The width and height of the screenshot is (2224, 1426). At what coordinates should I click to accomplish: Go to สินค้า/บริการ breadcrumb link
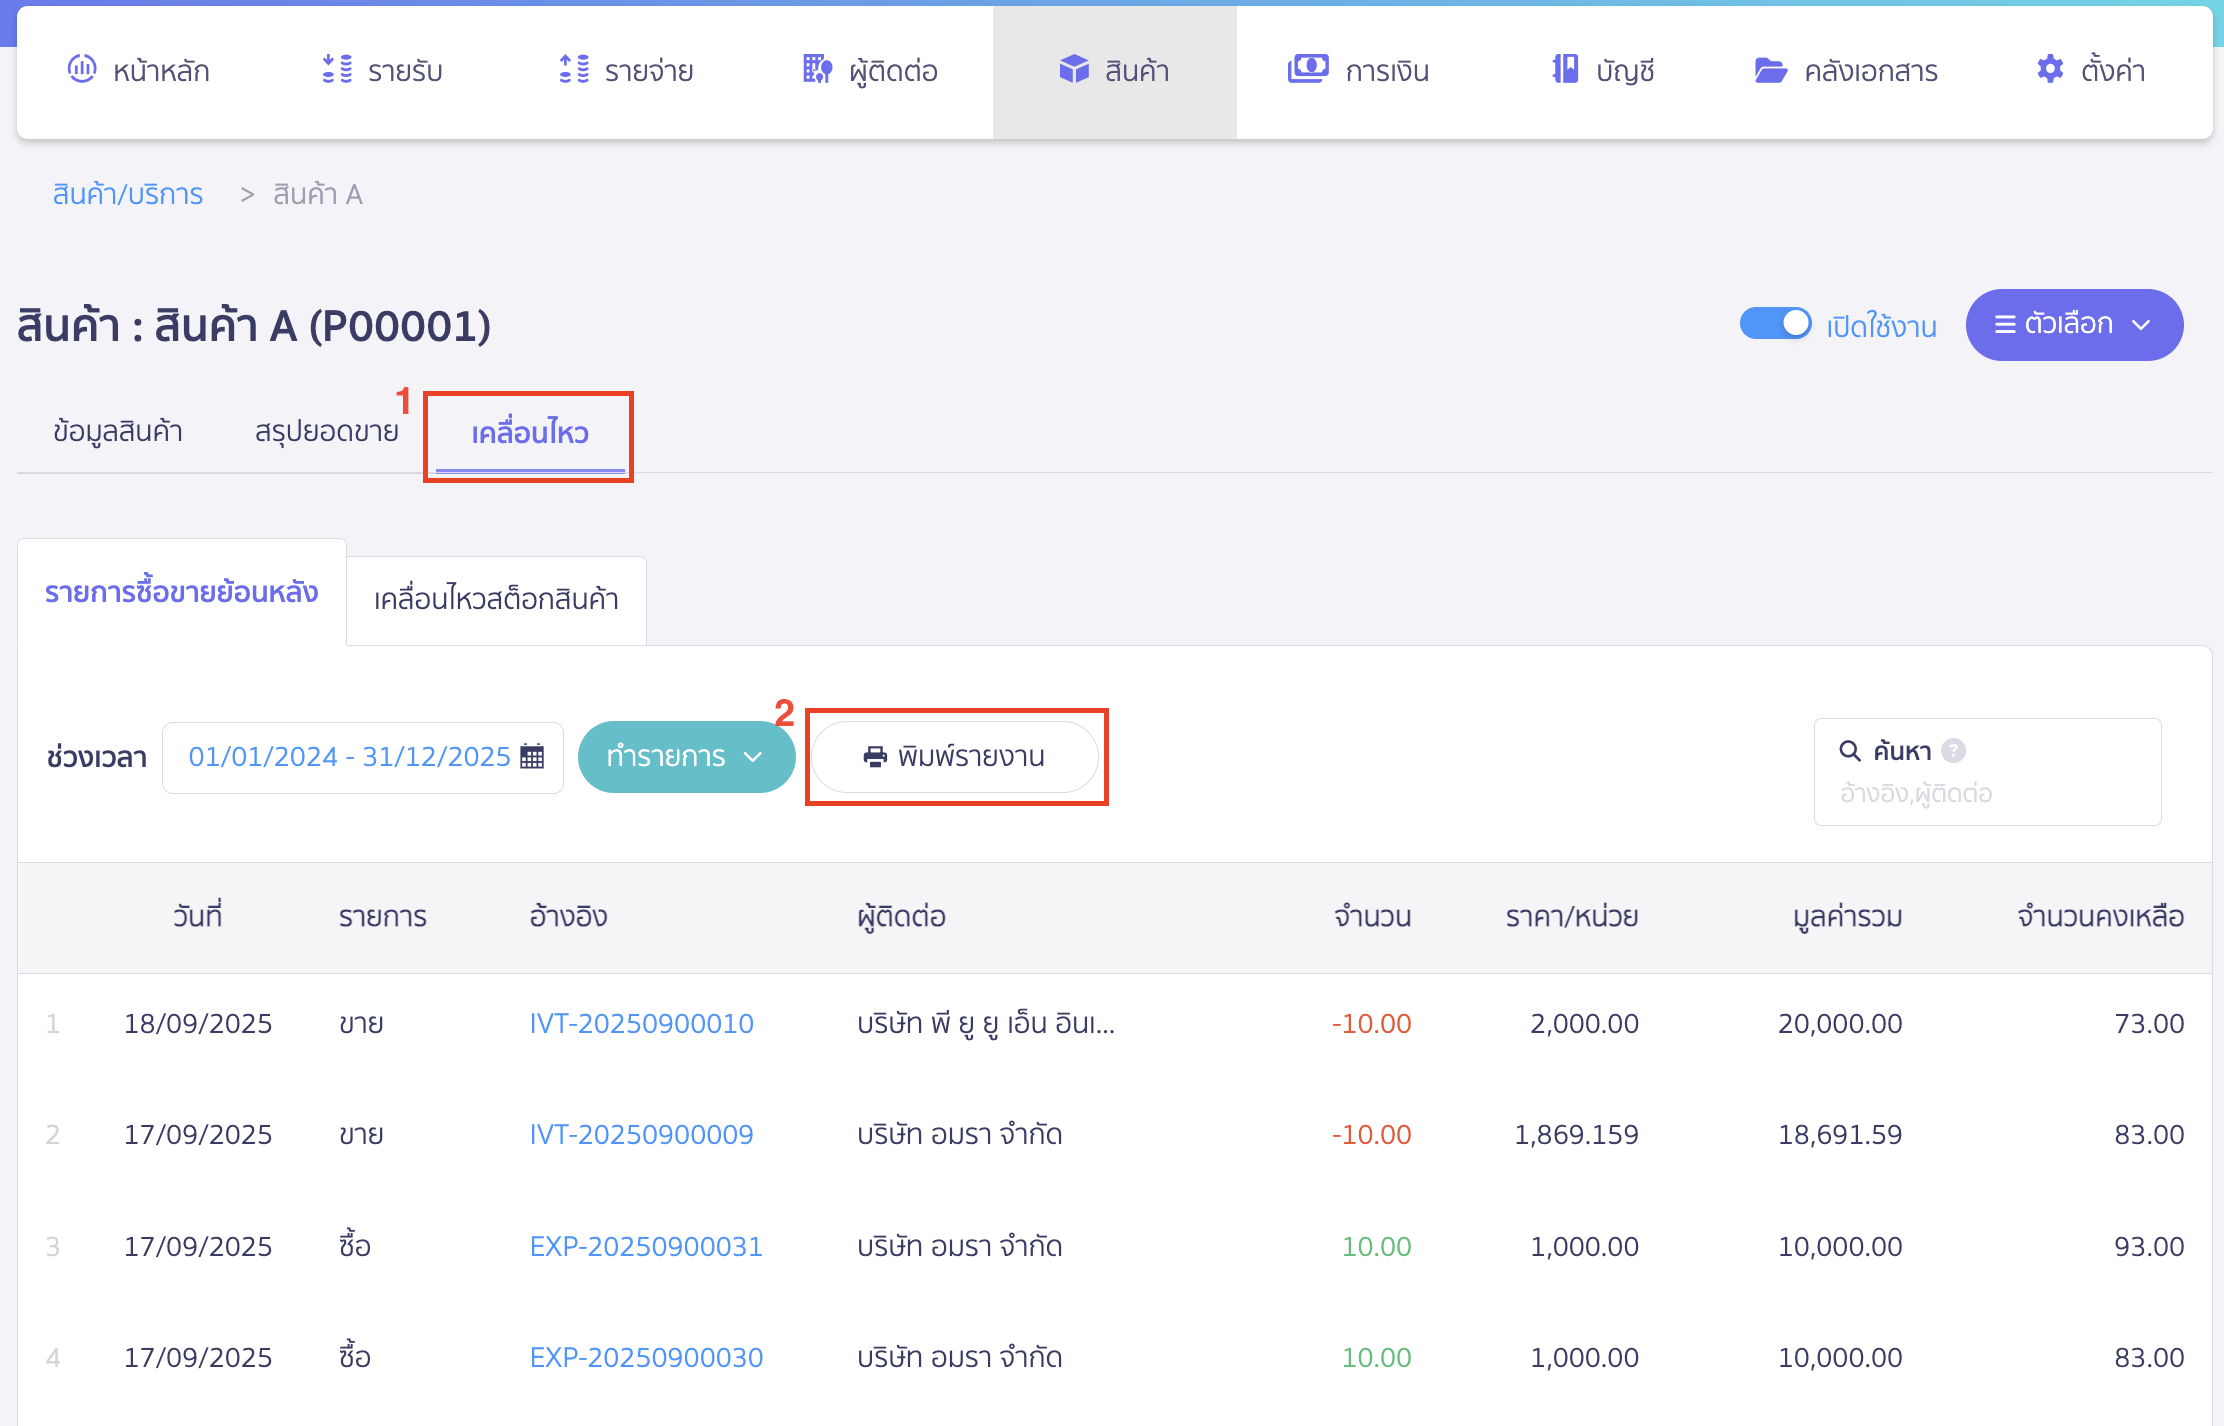[x=128, y=194]
